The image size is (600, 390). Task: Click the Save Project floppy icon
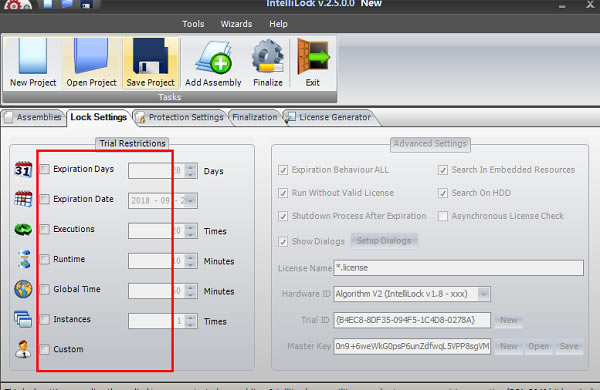pyautogui.click(x=150, y=56)
